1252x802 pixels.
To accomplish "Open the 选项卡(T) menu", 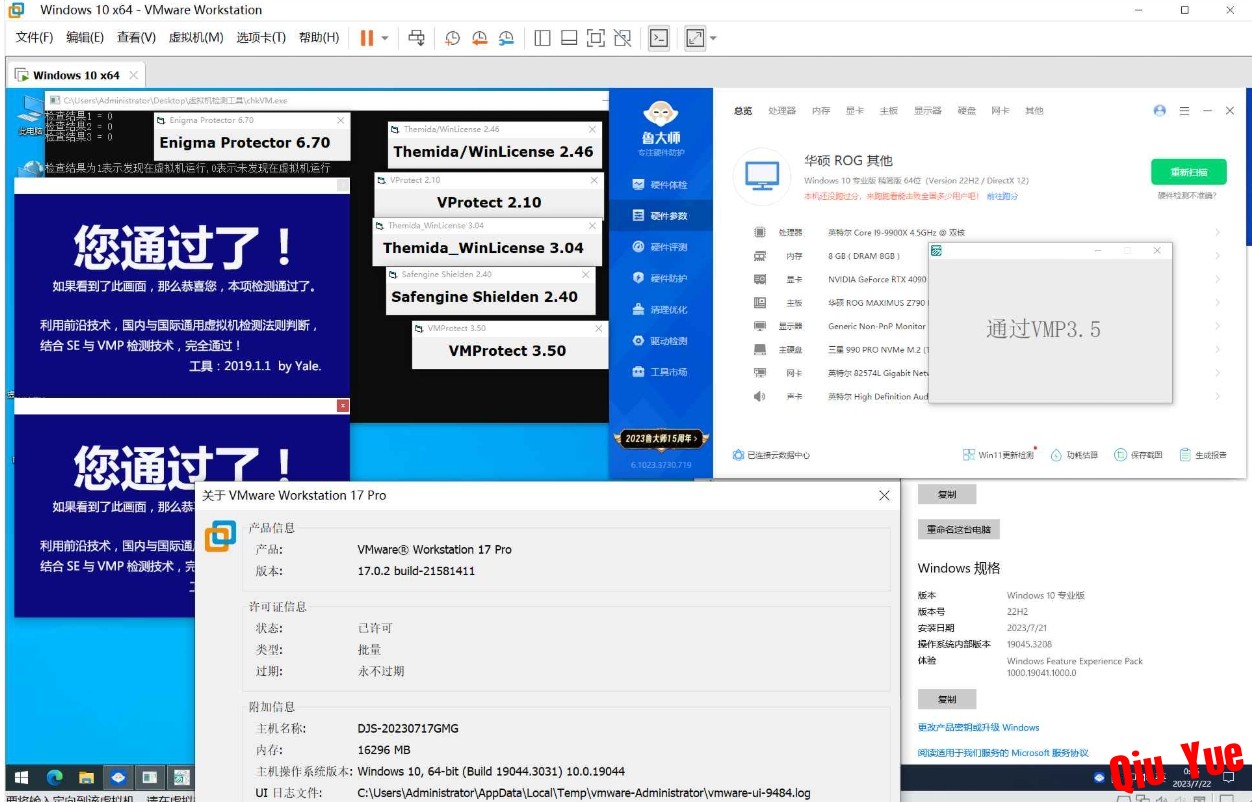I will pos(261,37).
